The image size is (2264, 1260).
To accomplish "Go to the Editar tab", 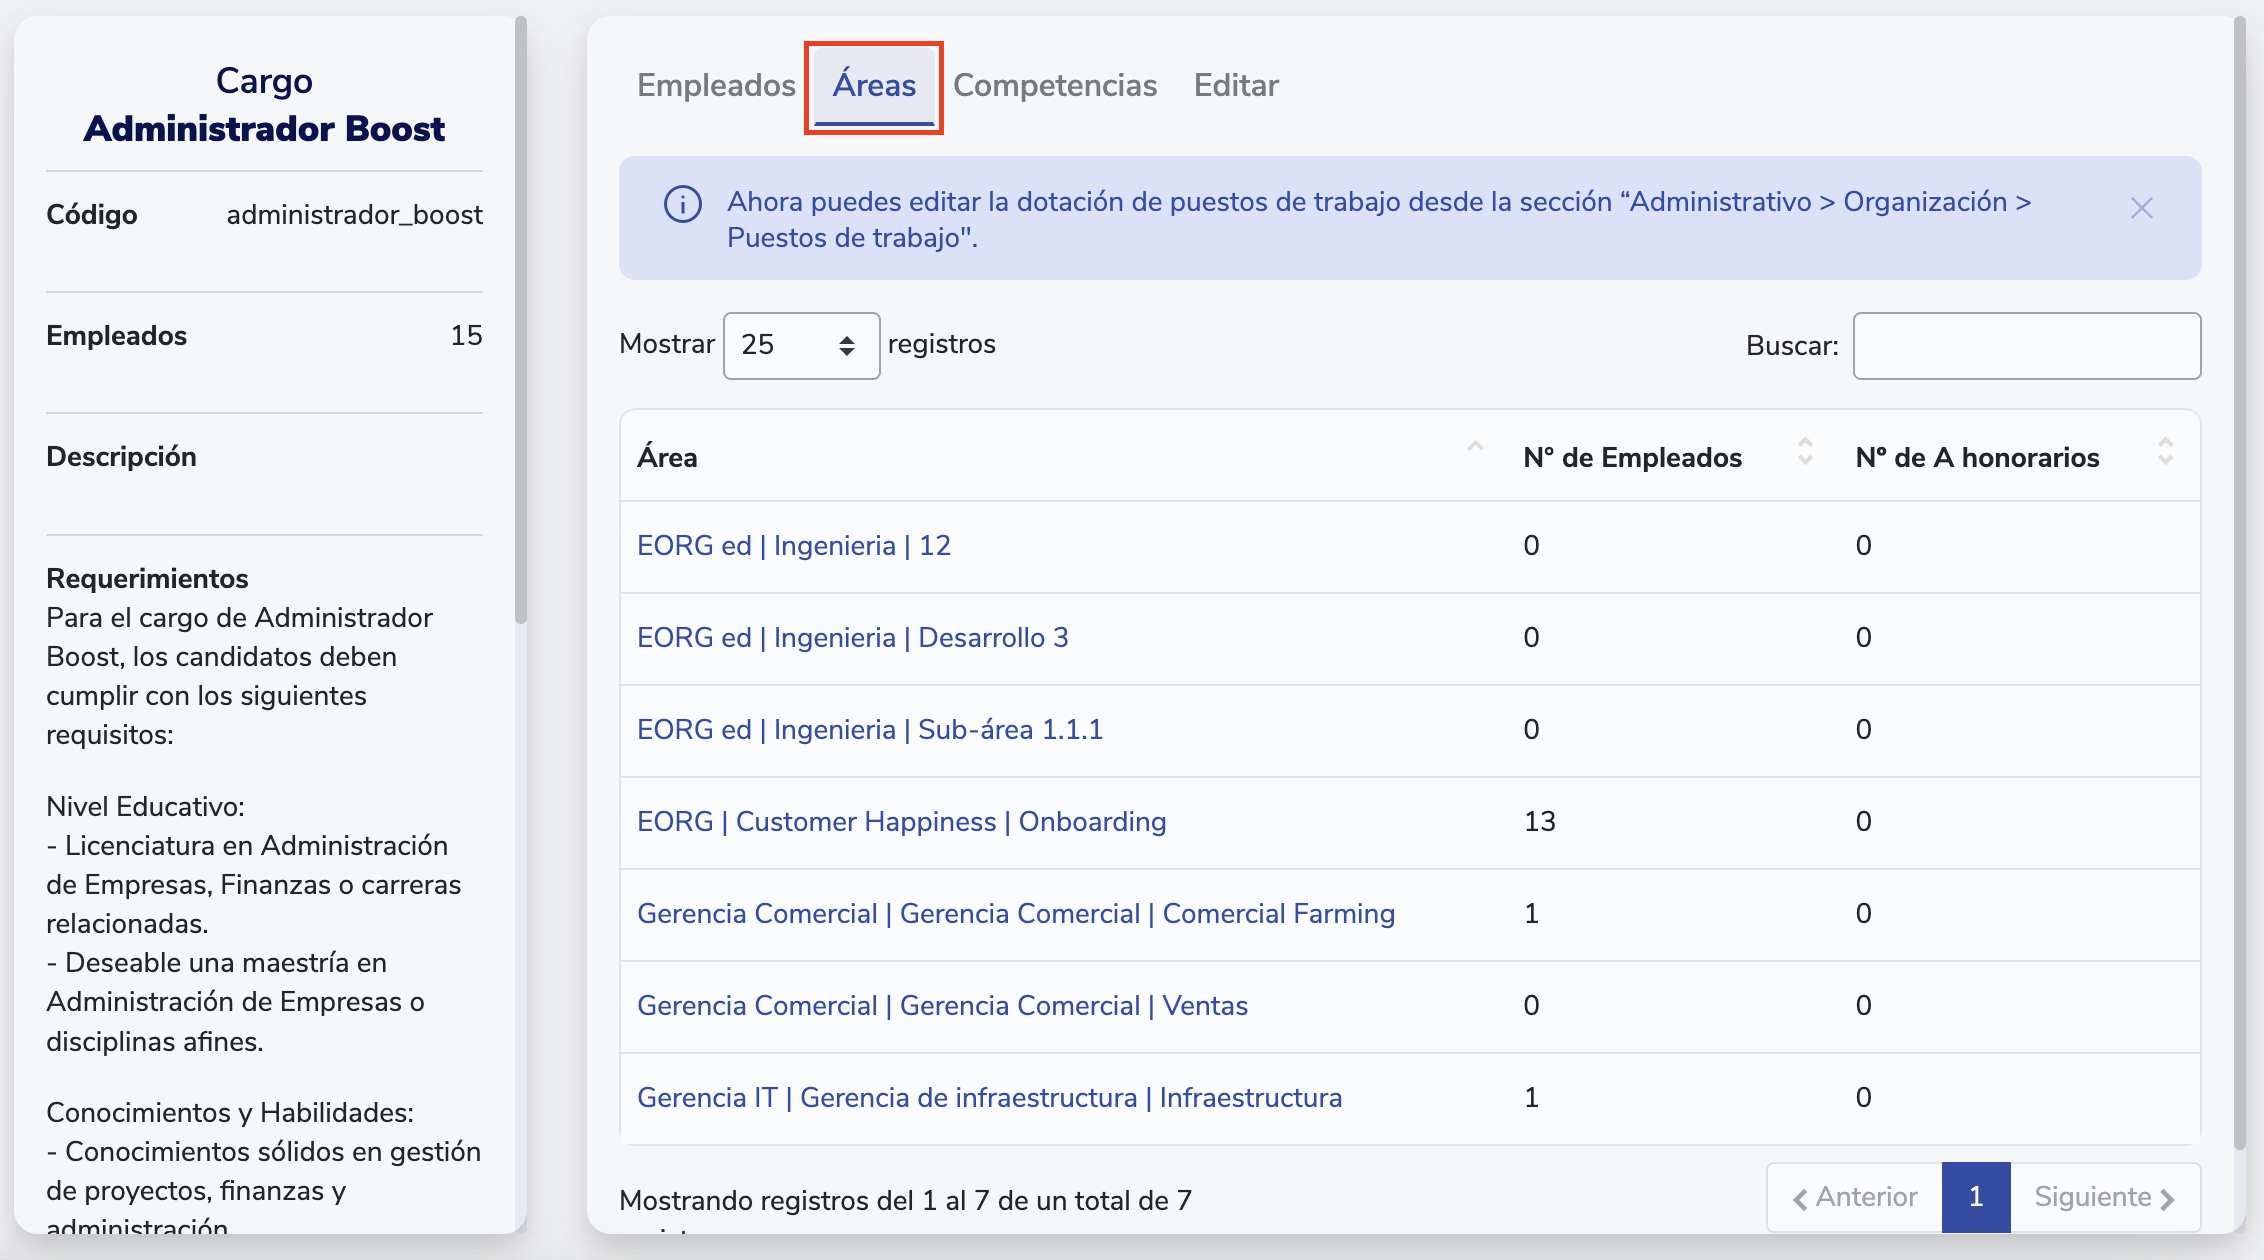I will pyautogui.click(x=1236, y=86).
